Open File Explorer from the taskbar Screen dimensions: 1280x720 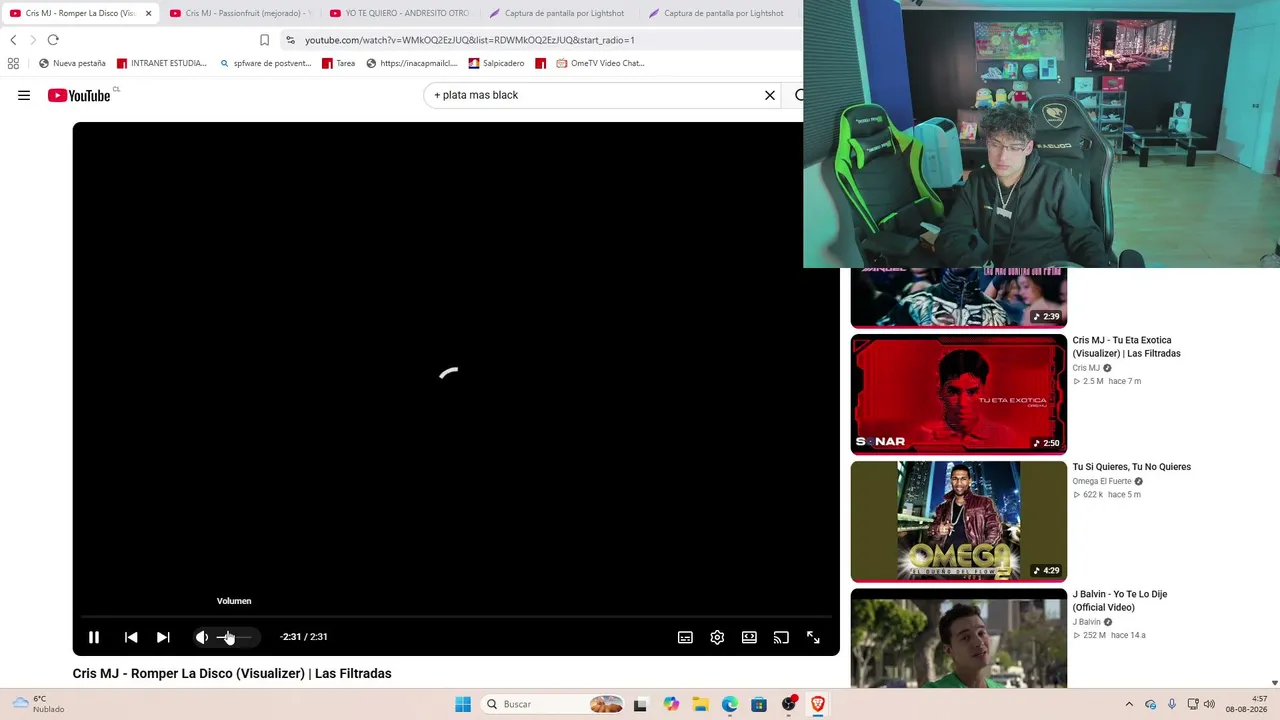701,704
